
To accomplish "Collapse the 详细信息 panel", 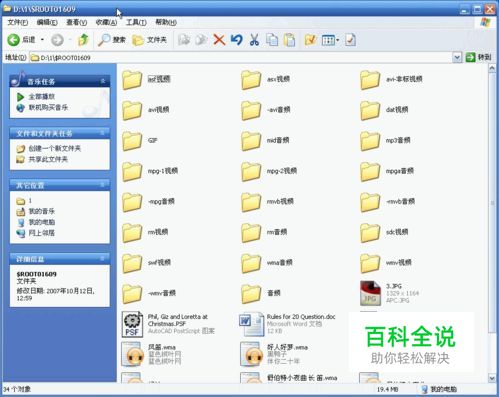I will point(103,258).
